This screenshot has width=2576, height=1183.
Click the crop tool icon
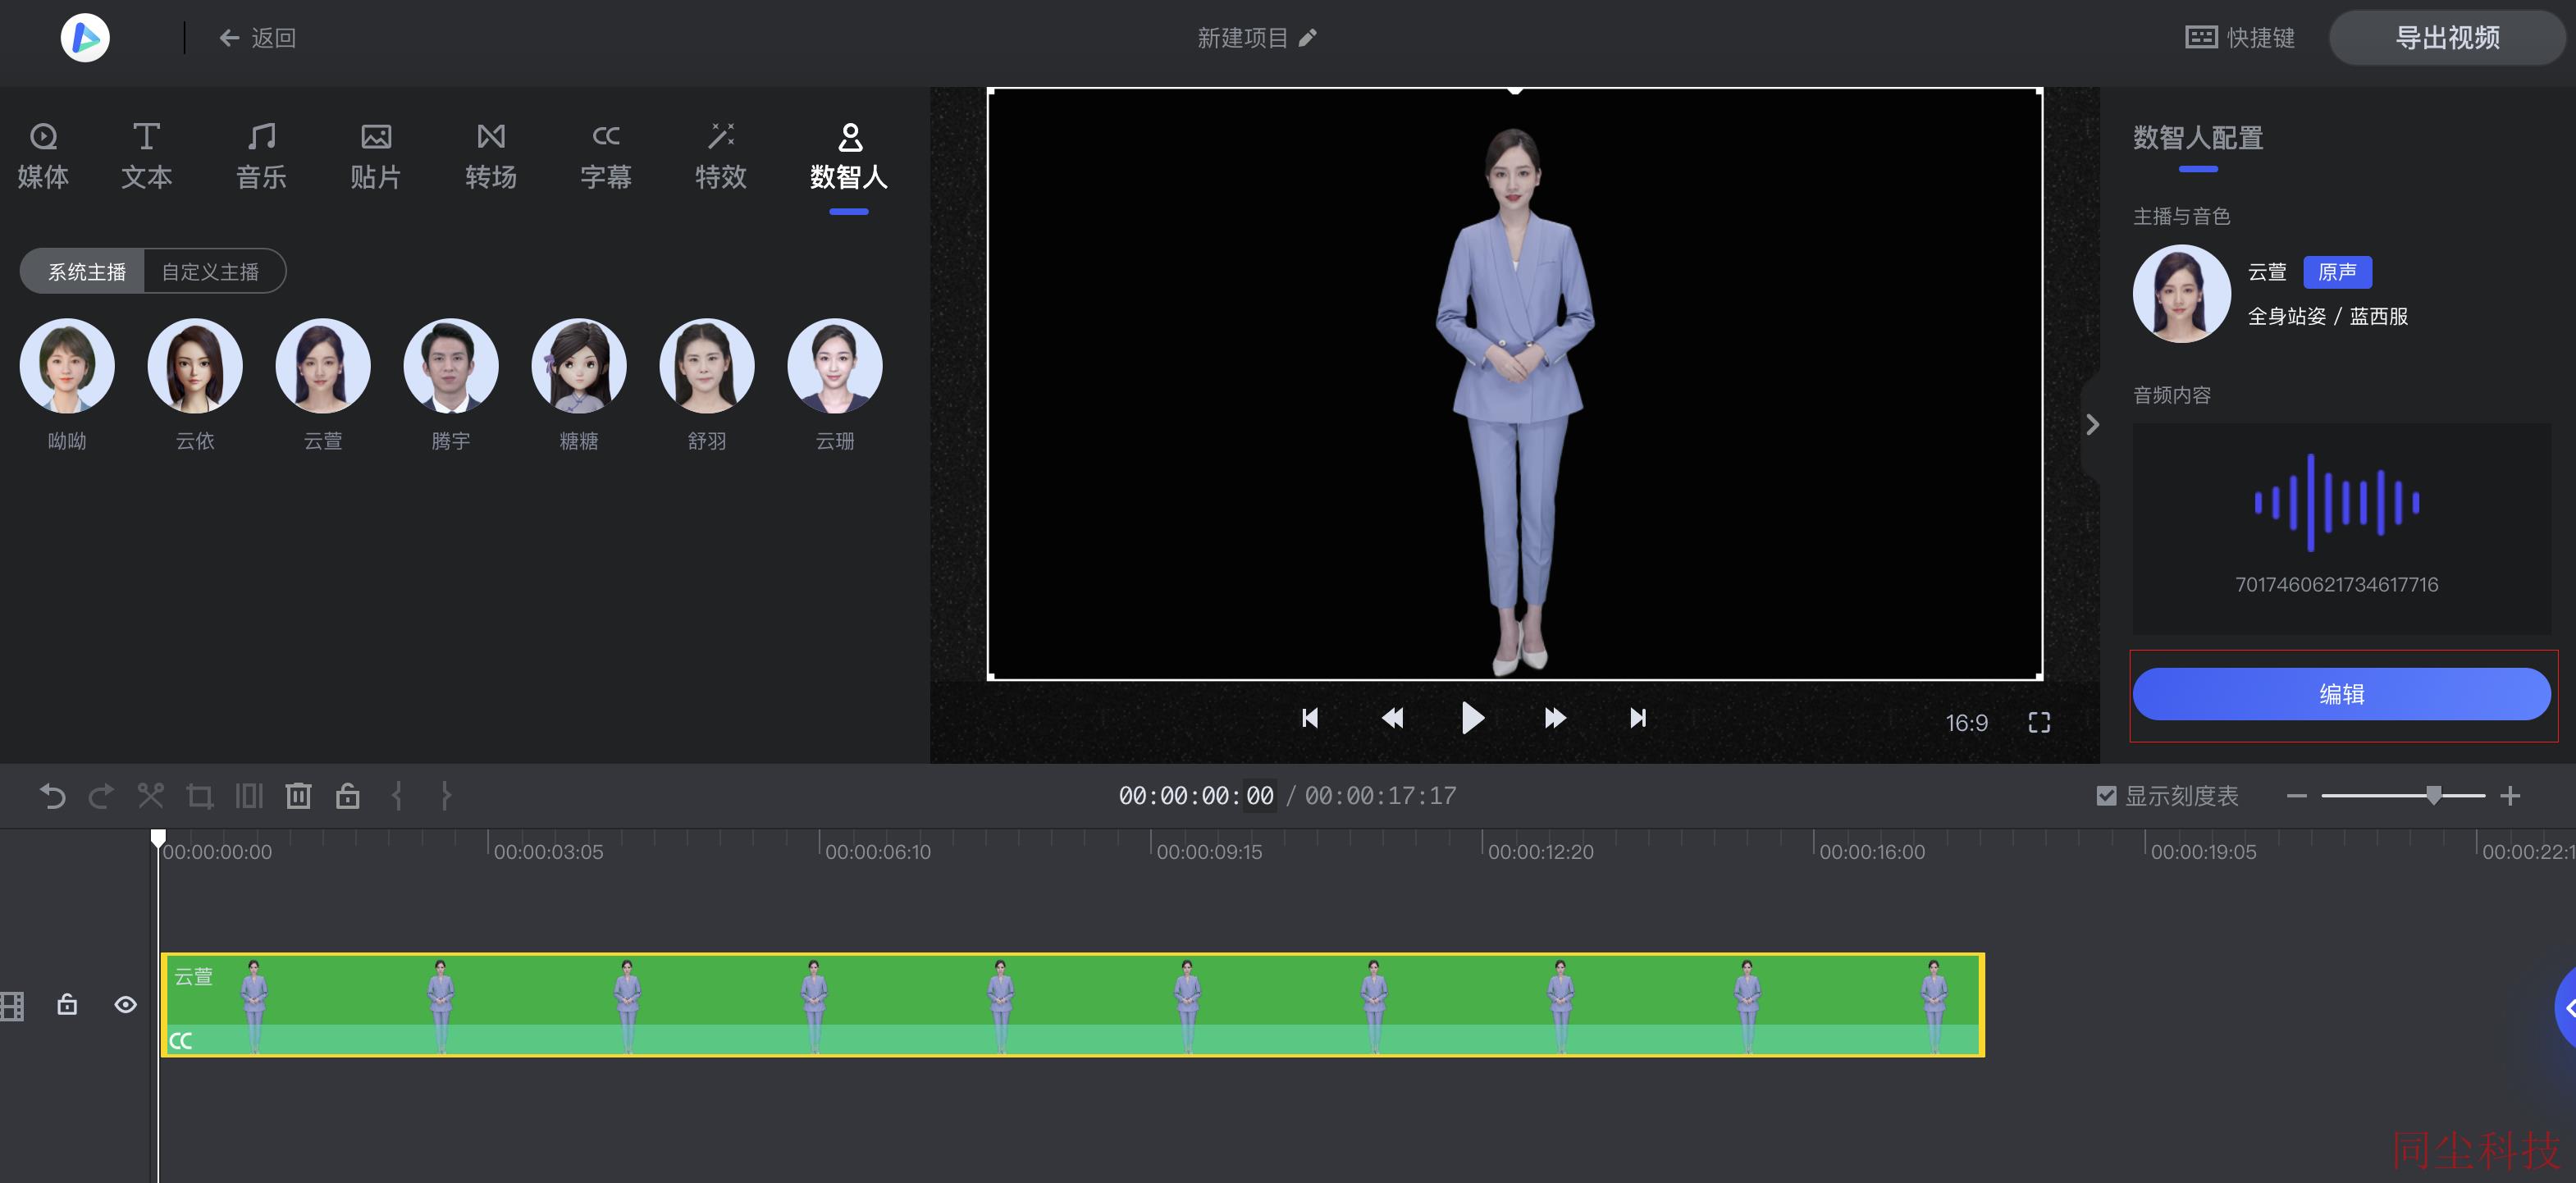coord(200,796)
